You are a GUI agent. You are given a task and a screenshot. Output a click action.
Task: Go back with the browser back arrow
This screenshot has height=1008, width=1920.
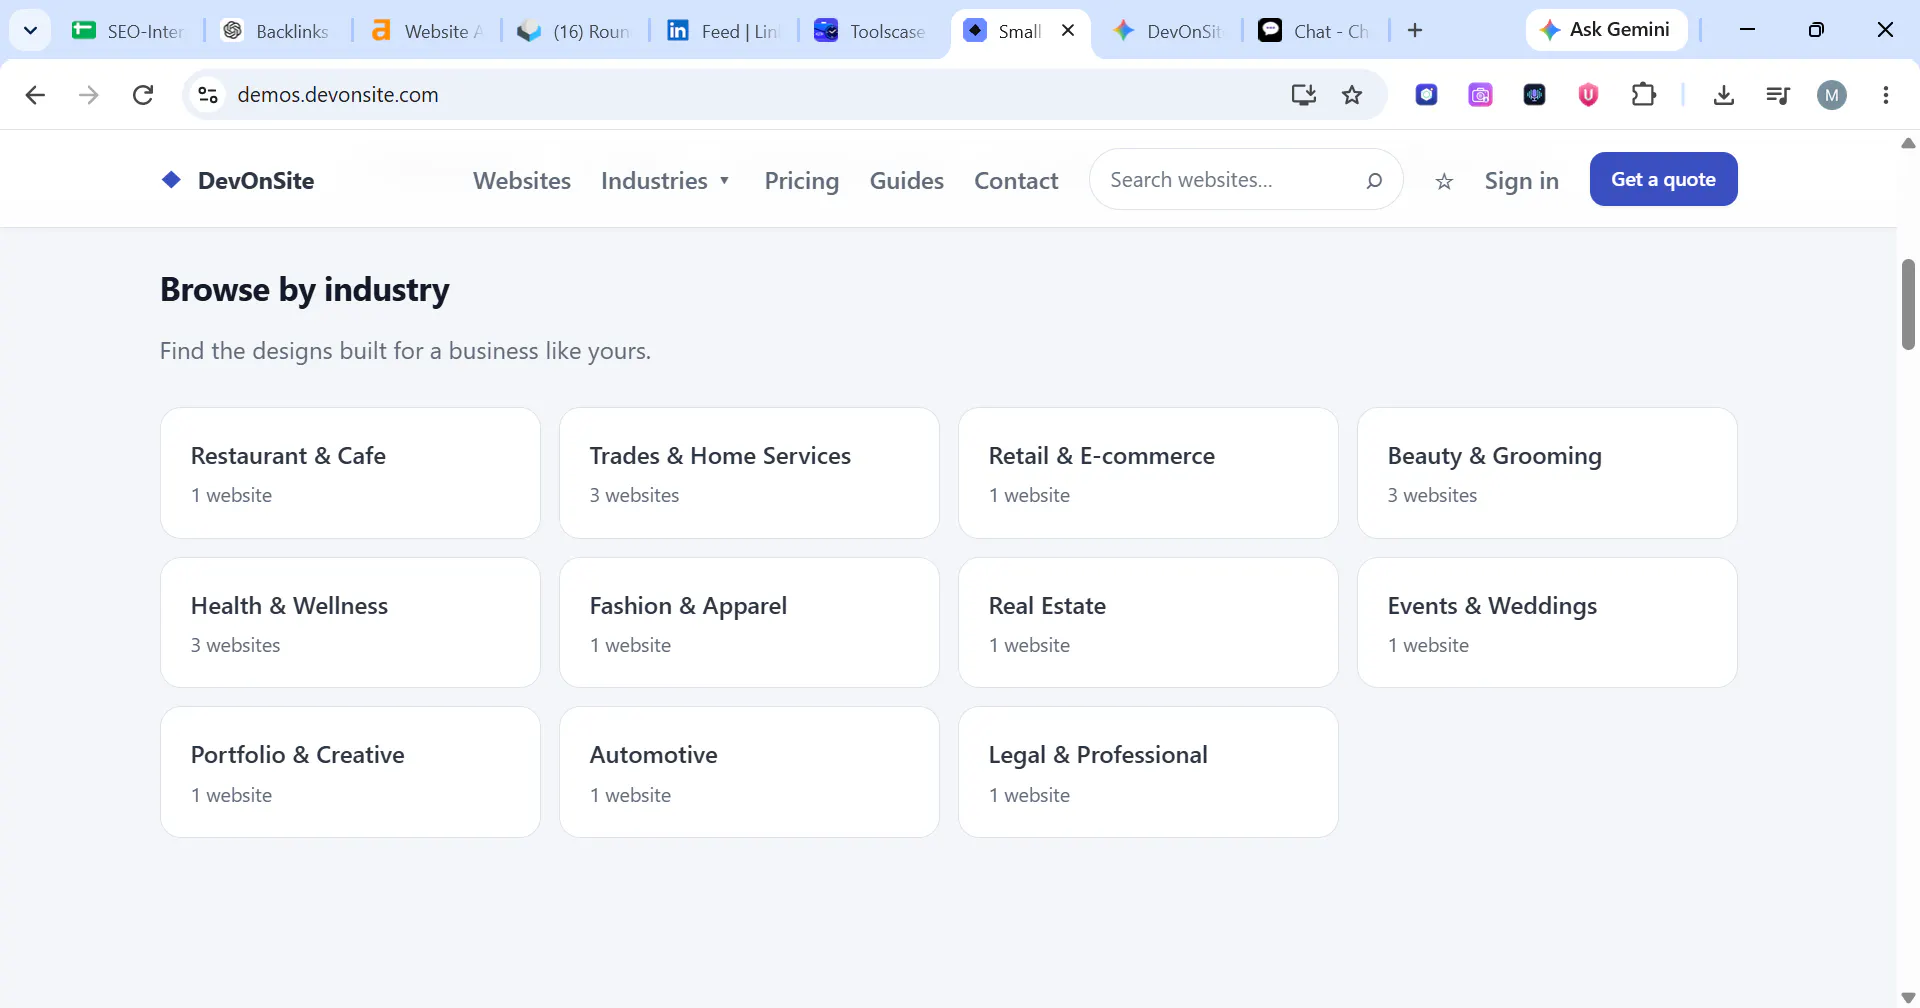pos(35,95)
